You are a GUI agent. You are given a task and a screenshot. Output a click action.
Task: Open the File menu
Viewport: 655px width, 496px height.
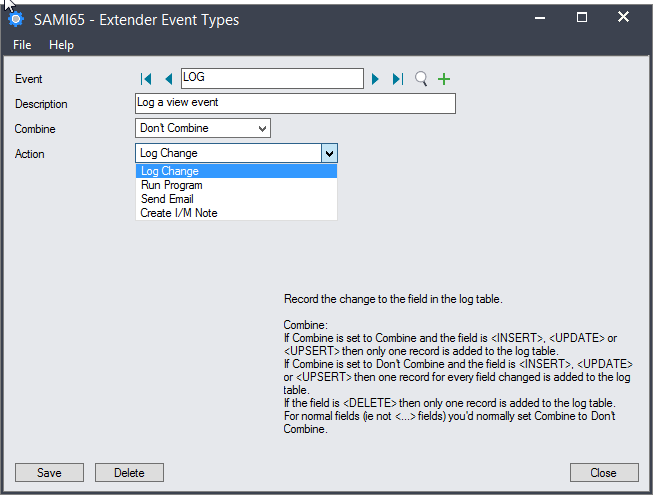22,45
